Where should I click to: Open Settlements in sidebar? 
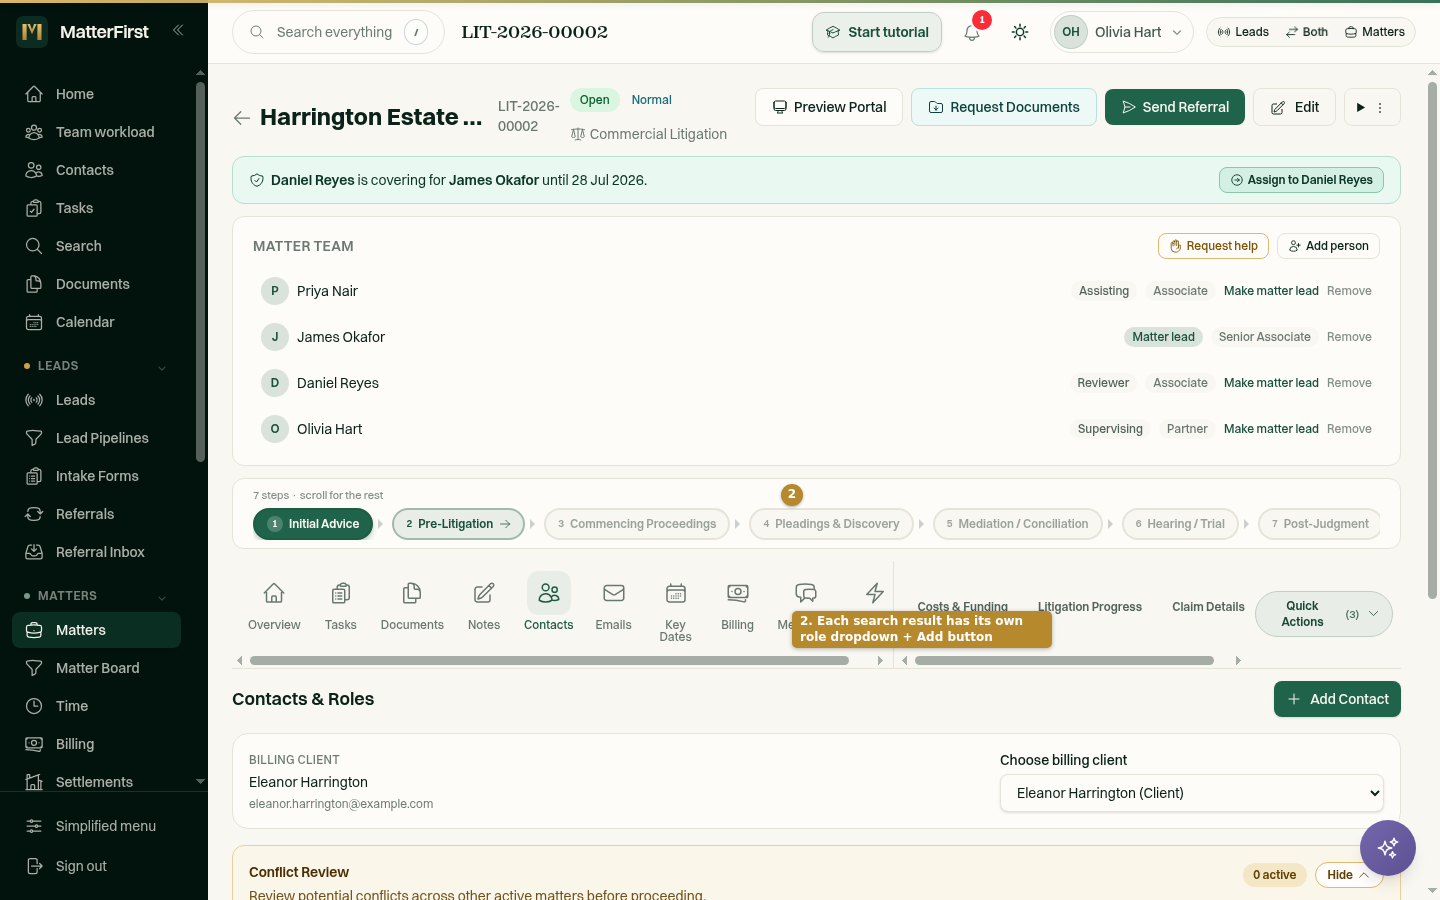tap(97, 781)
